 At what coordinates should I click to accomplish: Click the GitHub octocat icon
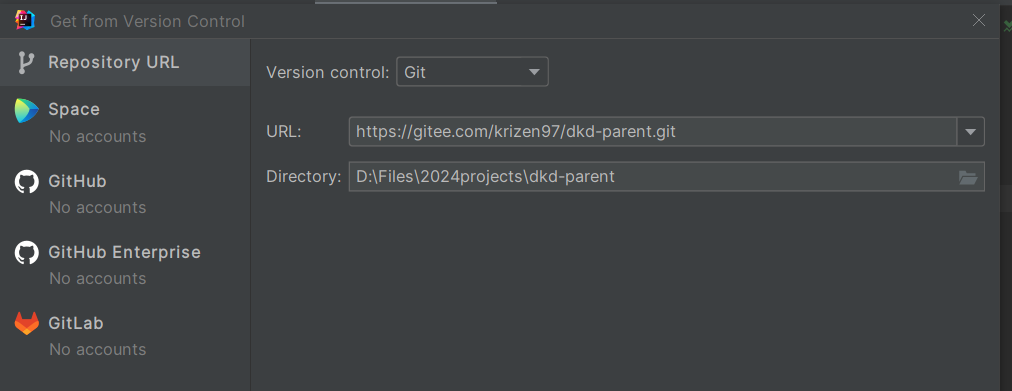26,182
